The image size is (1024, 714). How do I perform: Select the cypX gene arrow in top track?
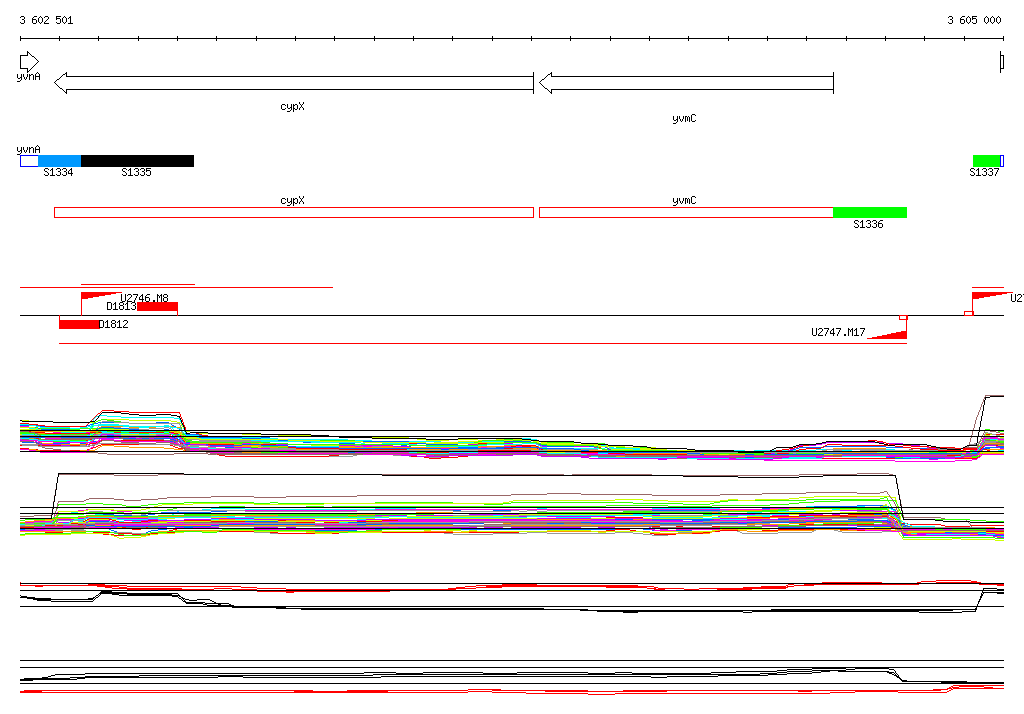click(294, 83)
